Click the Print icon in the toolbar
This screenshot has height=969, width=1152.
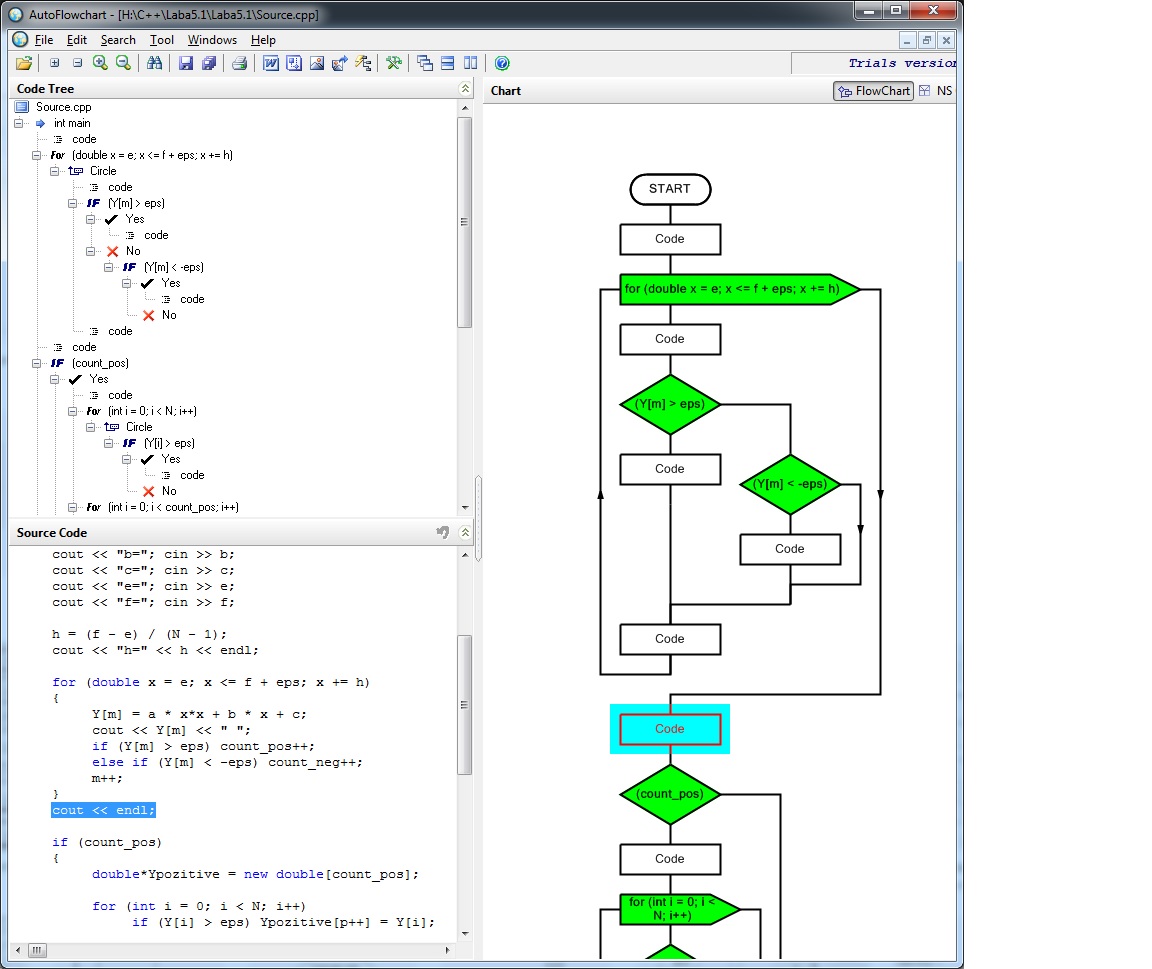coord(239,63)
